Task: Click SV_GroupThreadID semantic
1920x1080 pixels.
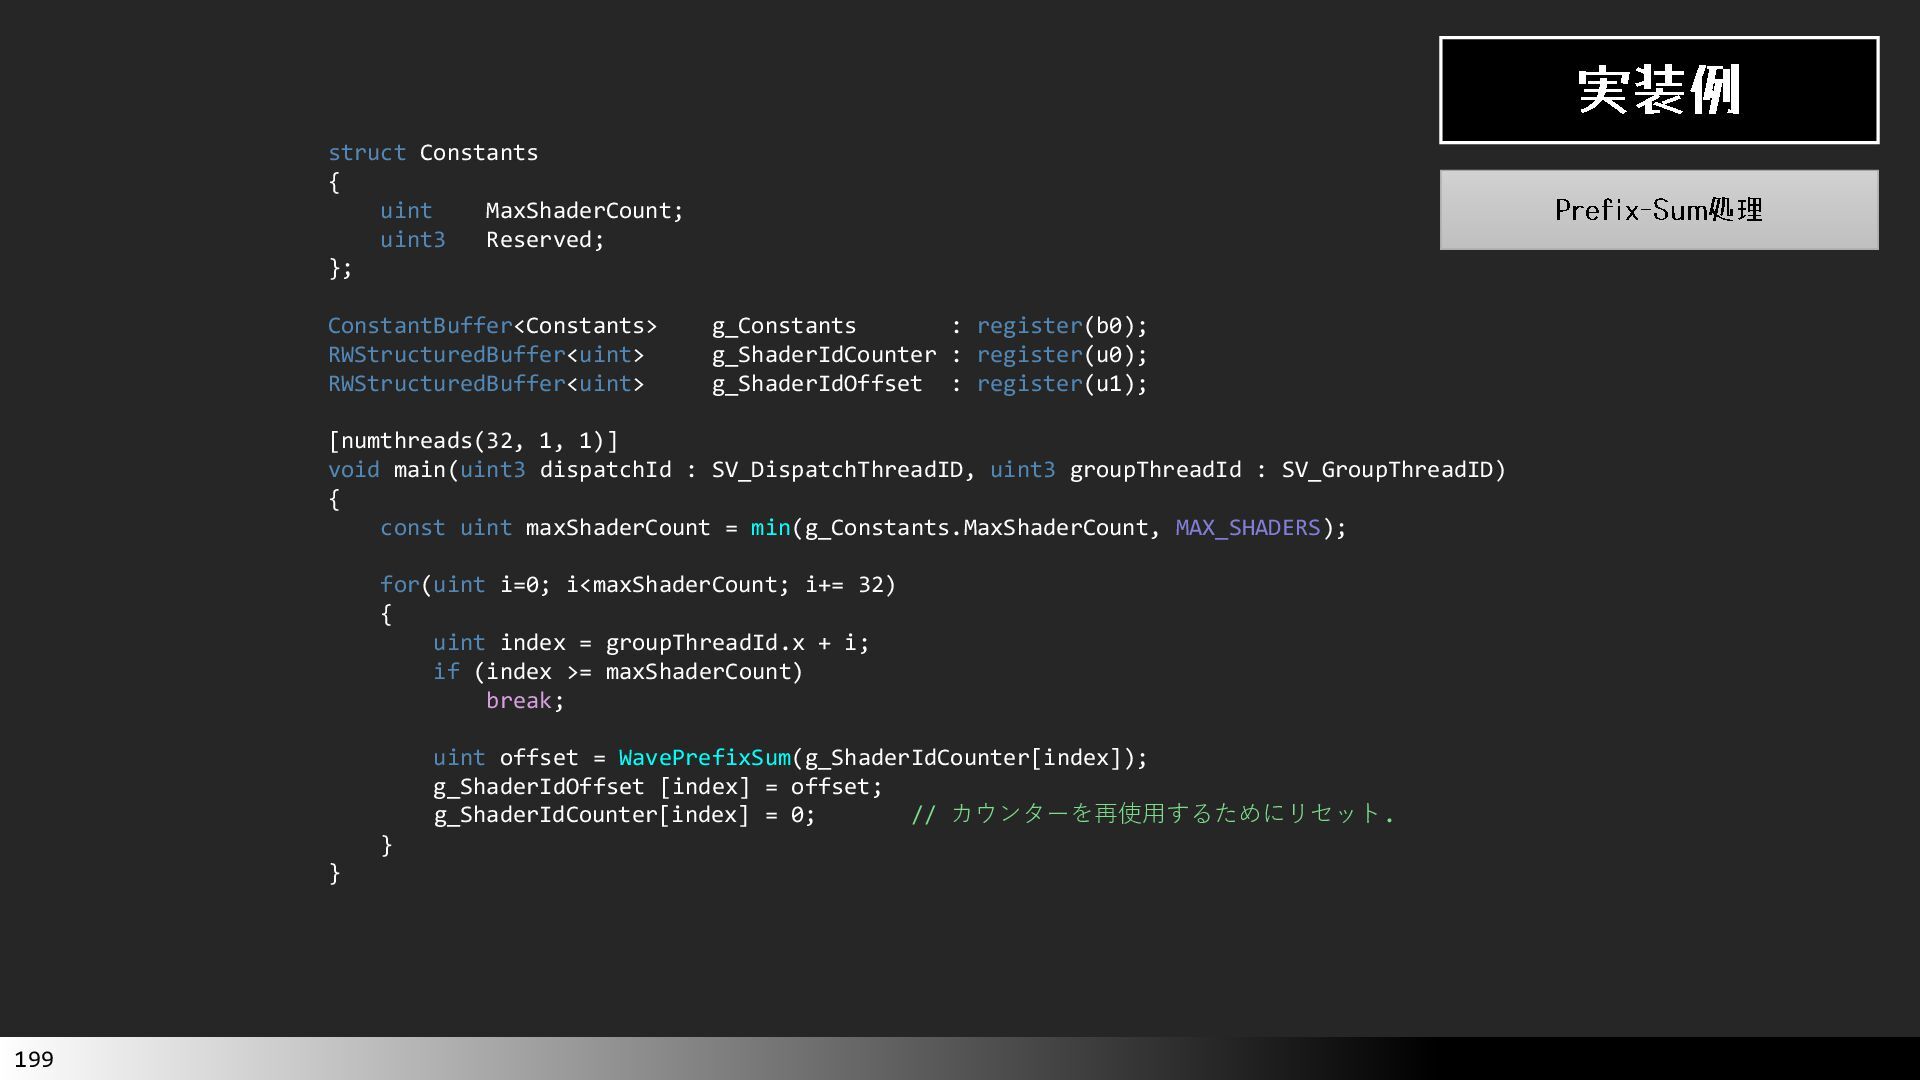Action: [1387, 470]
